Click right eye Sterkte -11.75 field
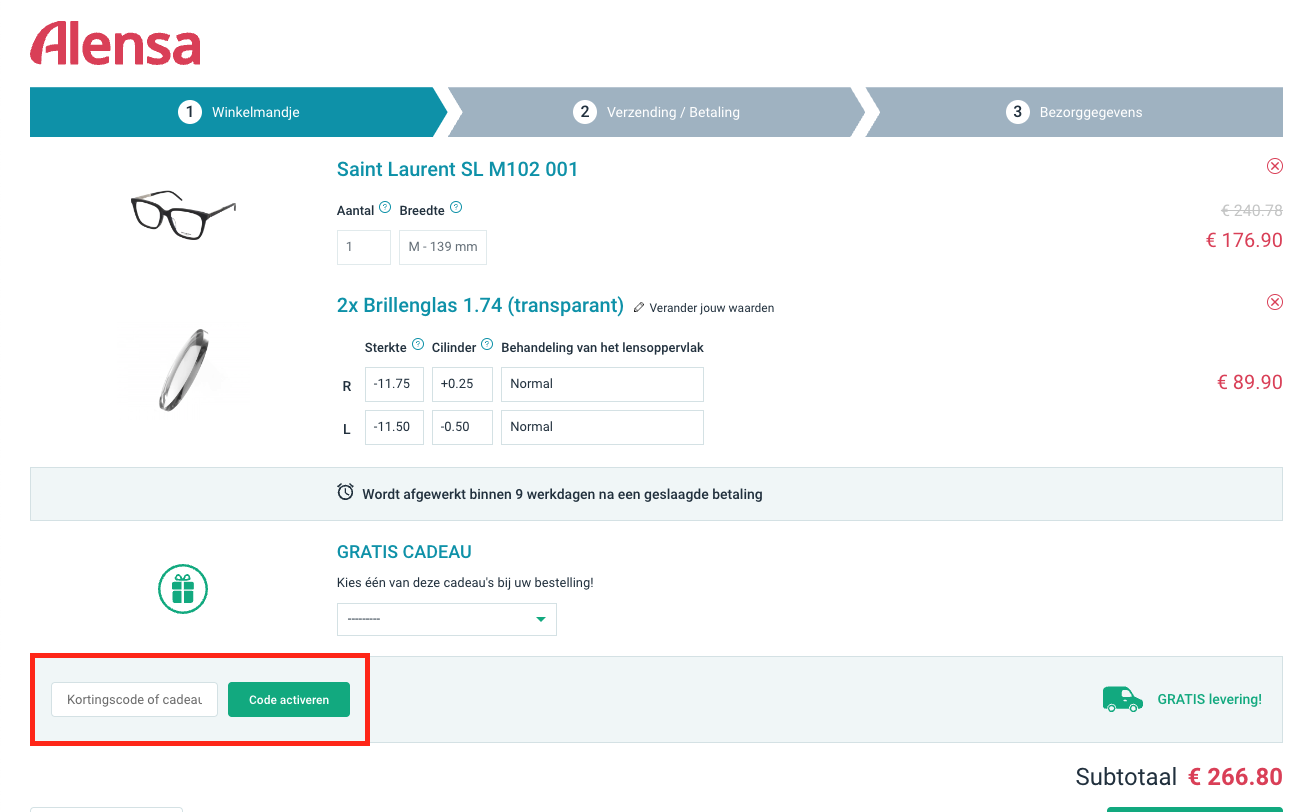 click(394, 384)
